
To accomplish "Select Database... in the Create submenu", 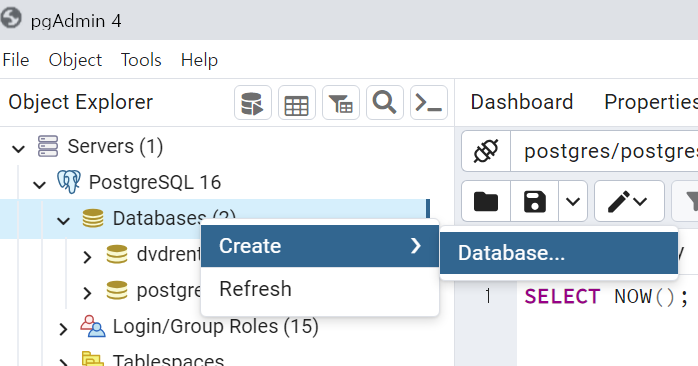I will 559,253.
